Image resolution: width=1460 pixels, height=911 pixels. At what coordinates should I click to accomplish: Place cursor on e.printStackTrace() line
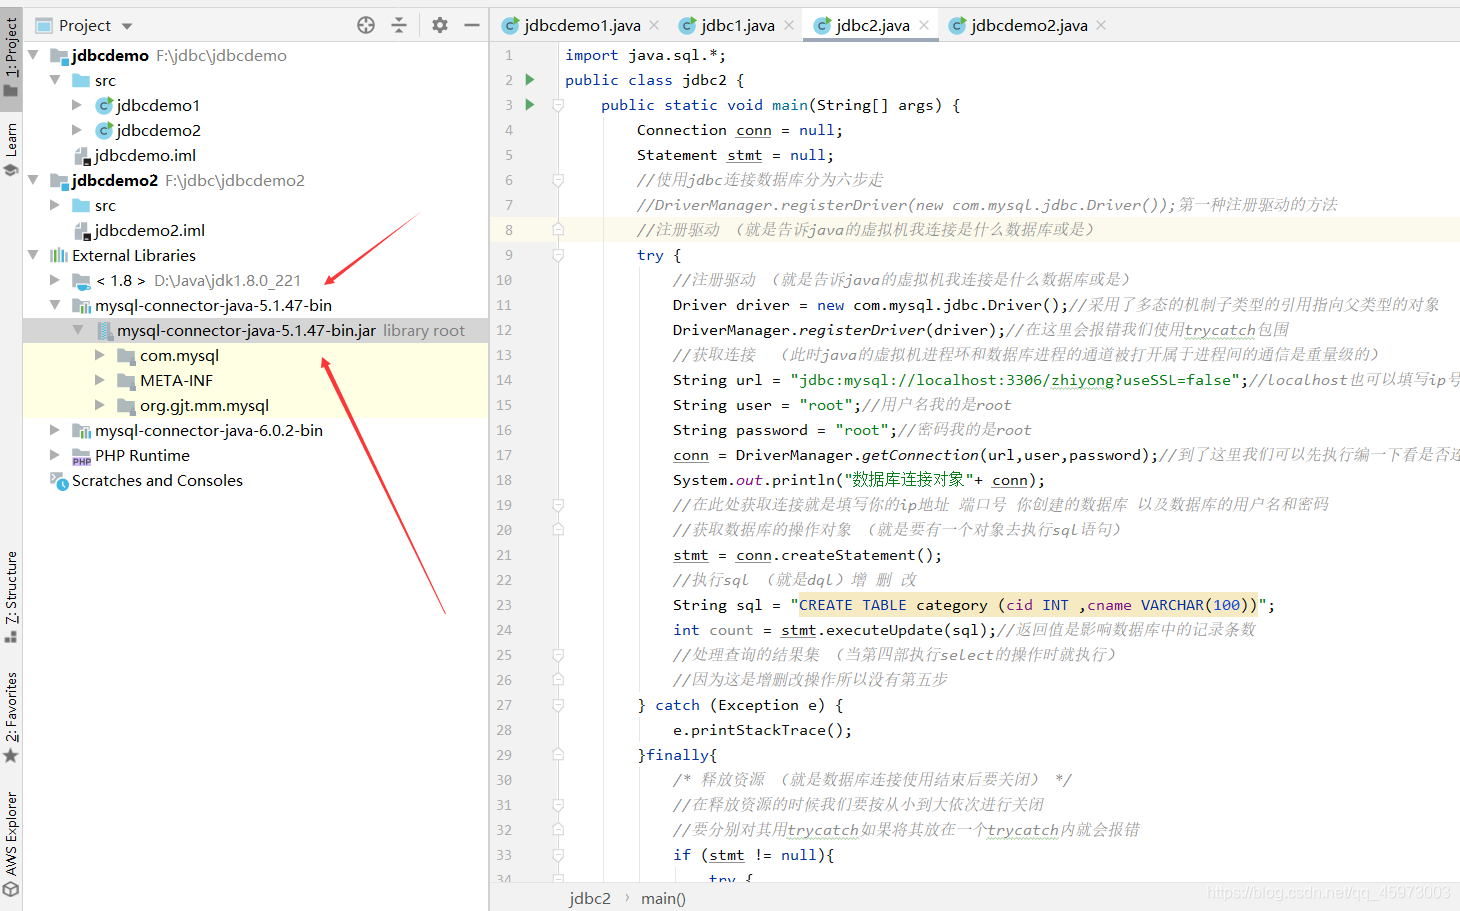tap(762, 730)
